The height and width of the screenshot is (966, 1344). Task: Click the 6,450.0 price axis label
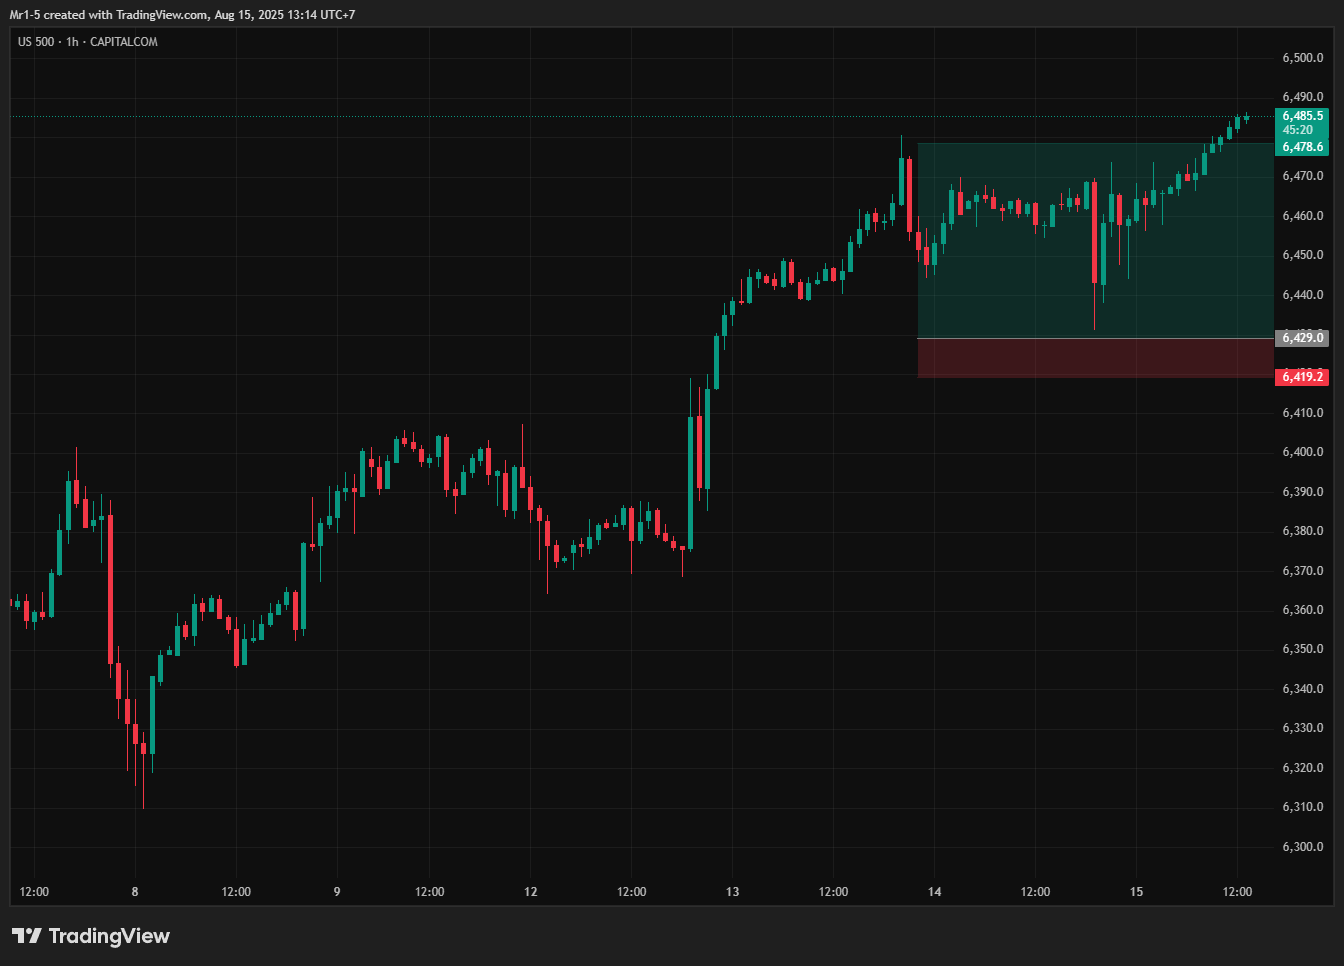(x=1302, y=255)
